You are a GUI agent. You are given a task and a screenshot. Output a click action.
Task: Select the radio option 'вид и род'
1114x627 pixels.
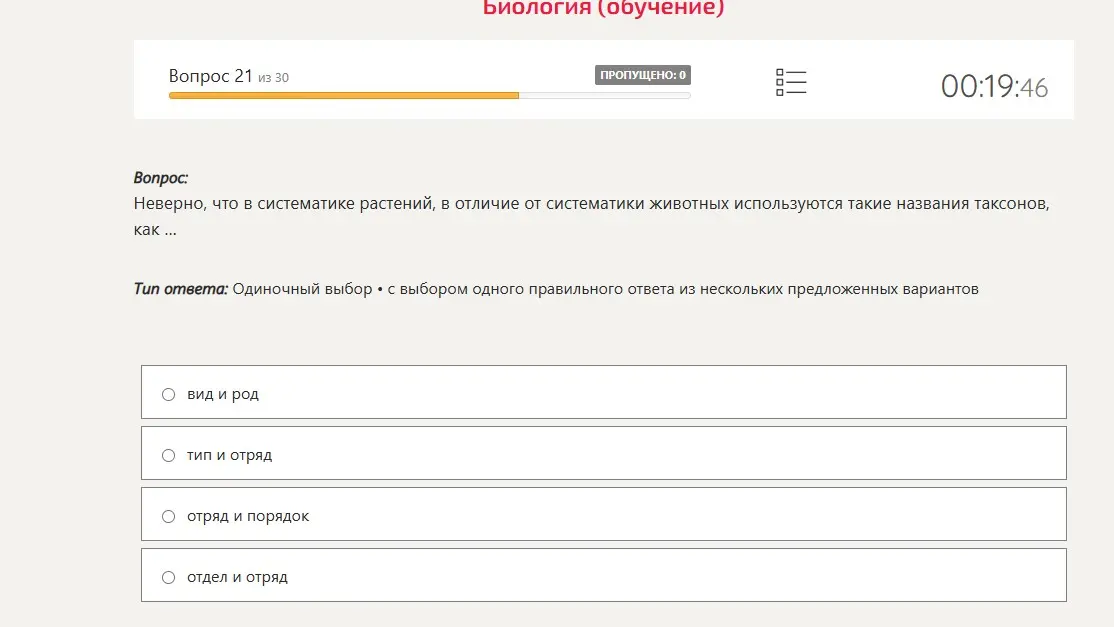click(168, 394)
